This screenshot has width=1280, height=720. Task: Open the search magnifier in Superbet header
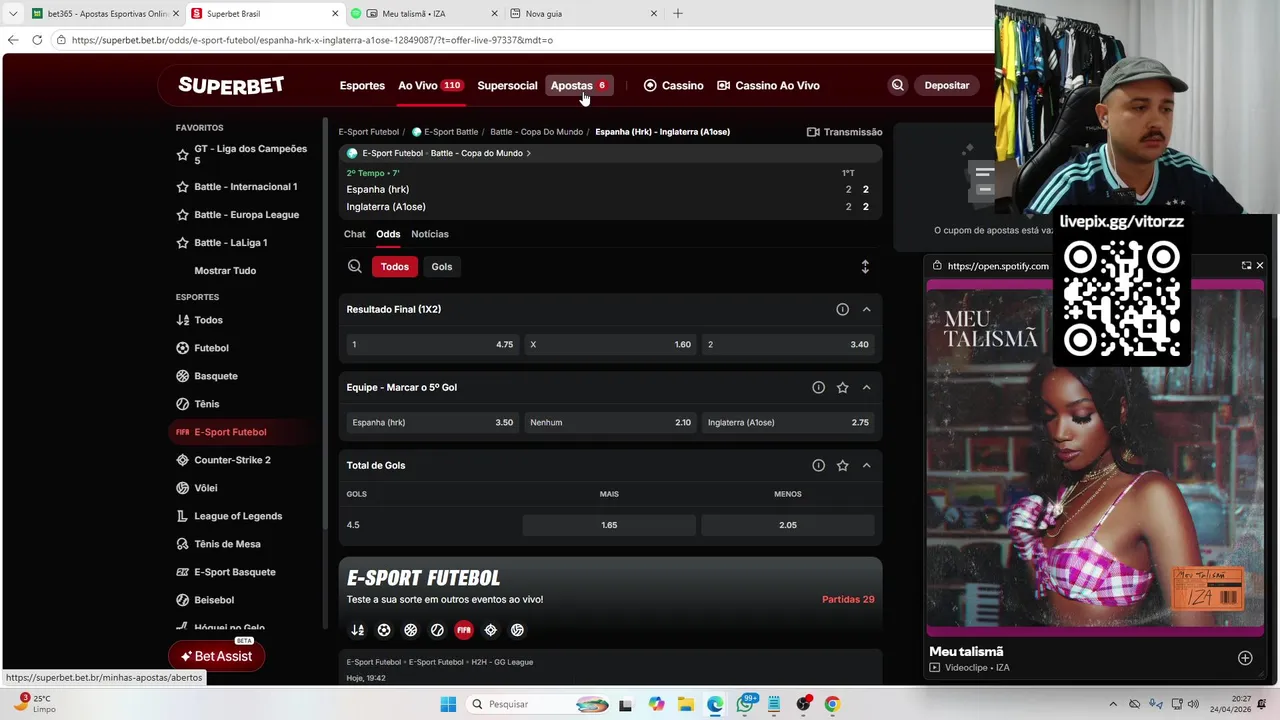click(898, 86)
